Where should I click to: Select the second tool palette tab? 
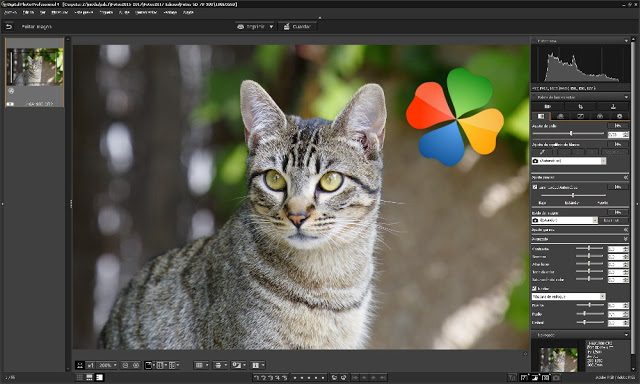(x=560, y=116)
